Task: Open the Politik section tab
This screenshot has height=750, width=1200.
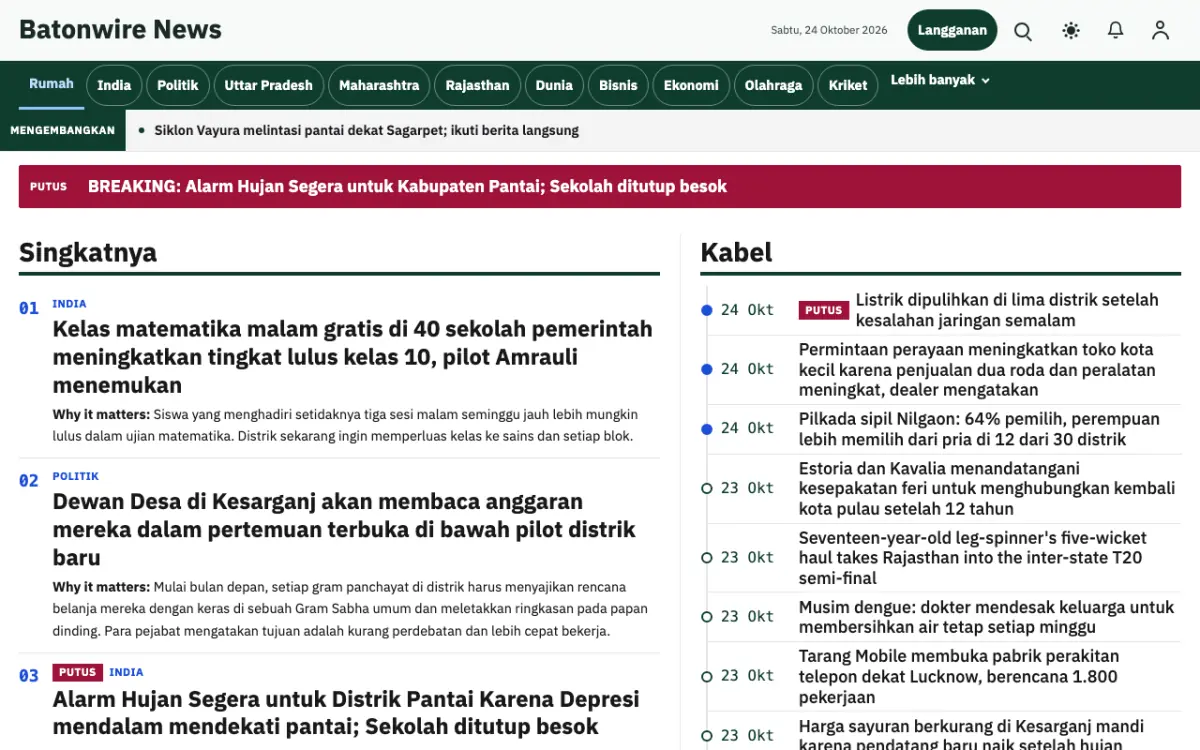Action: 178,85
